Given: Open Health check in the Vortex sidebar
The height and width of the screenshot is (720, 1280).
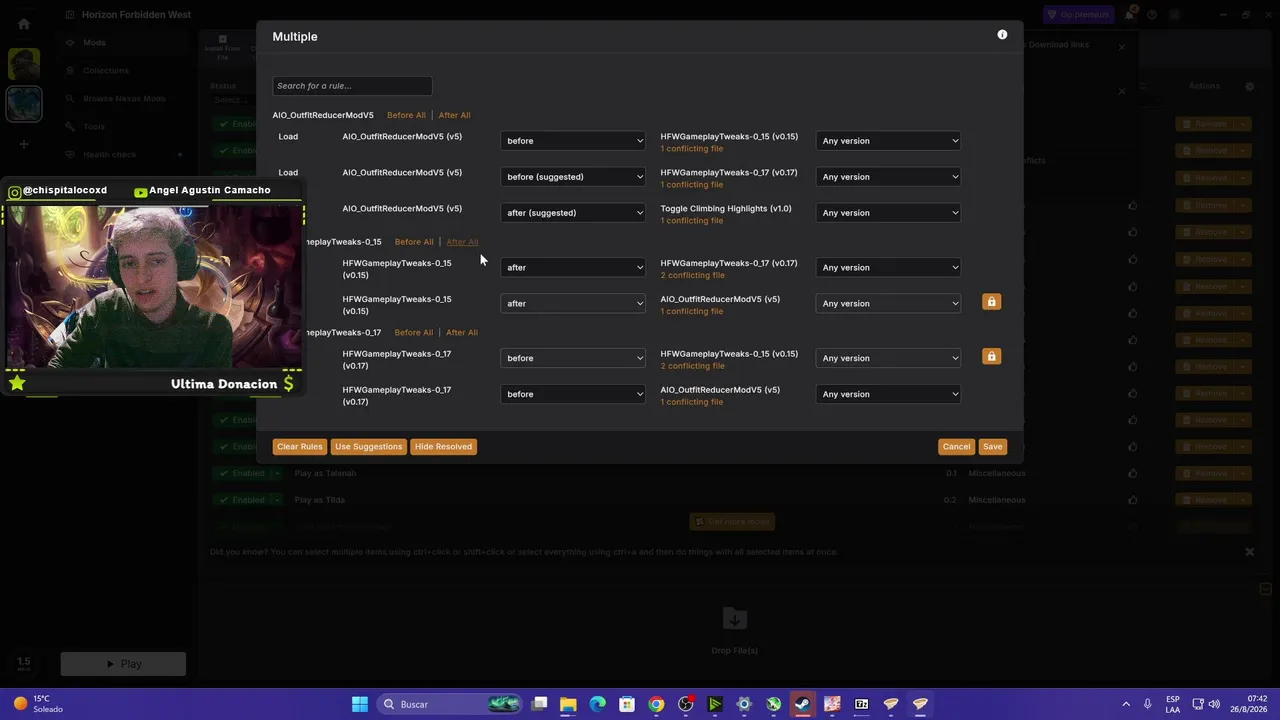Looking at the screenshot, I should 110,155.
